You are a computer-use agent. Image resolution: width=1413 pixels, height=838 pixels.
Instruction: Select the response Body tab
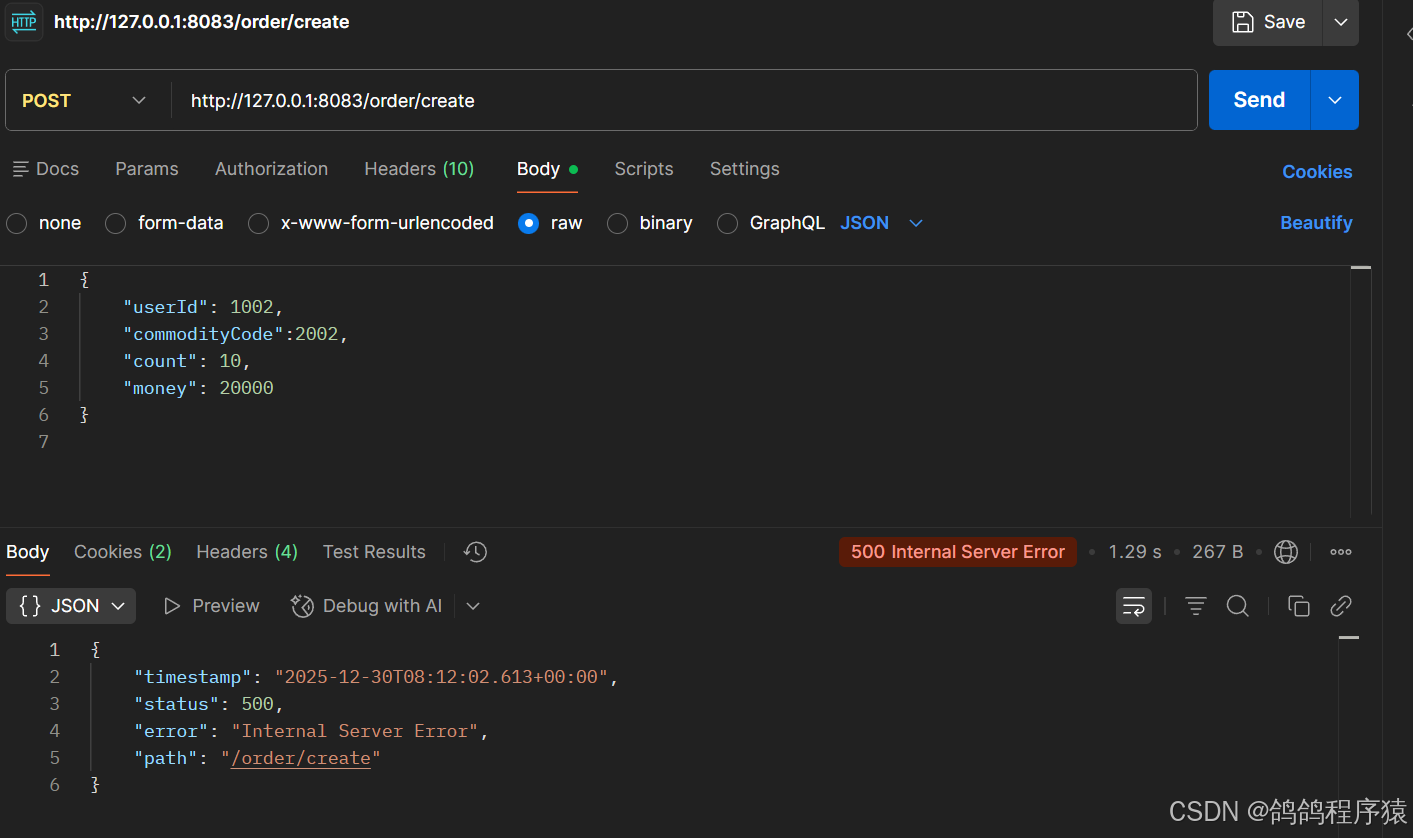pos(28,552)
